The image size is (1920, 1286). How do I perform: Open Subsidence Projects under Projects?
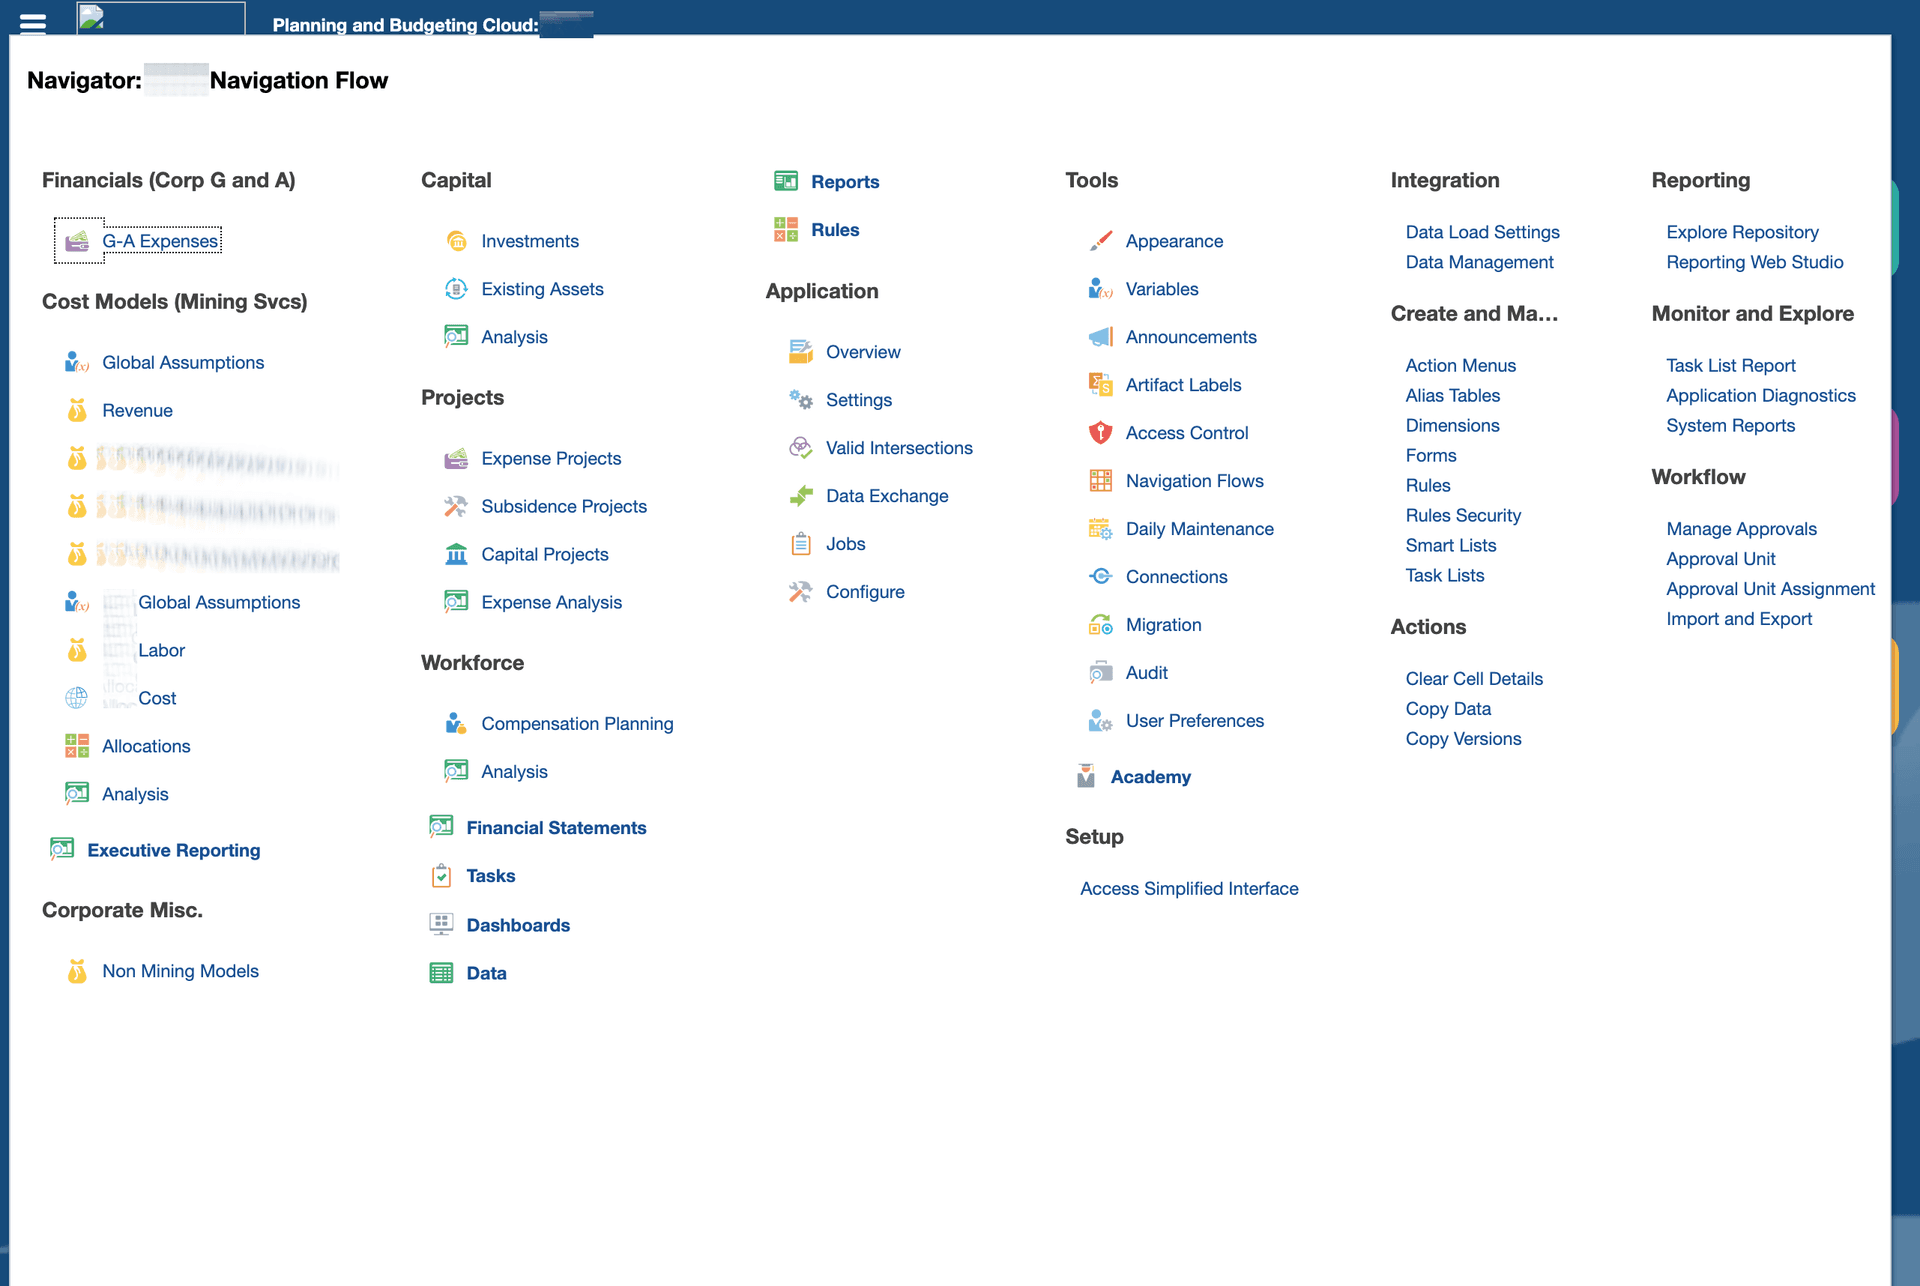563,506
